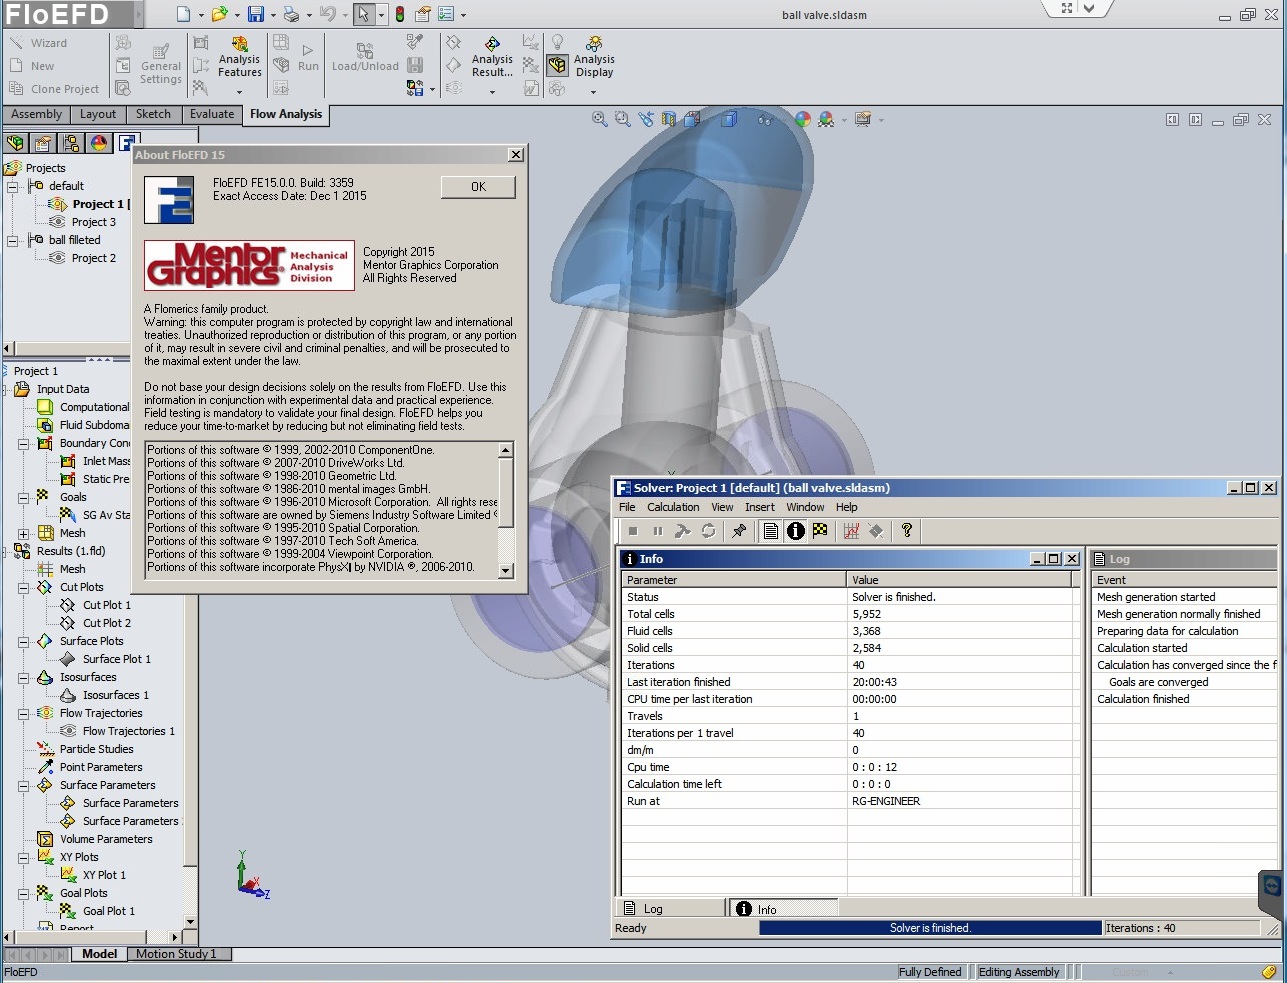Click the Print icon

click(291, 14)
